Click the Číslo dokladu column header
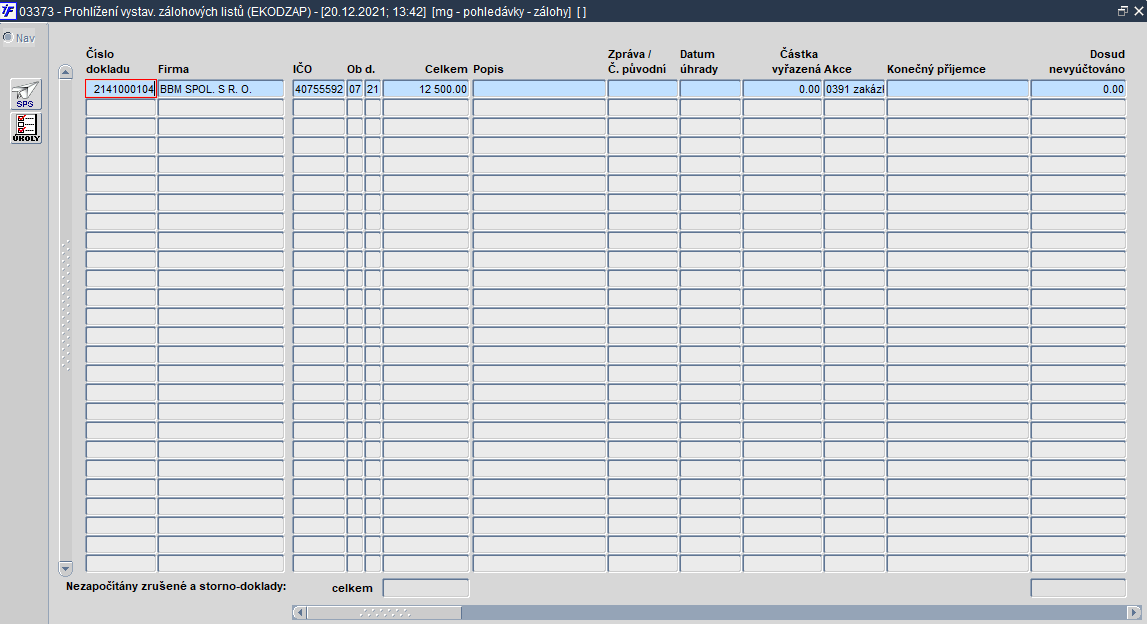1147x624 pixels. click(x=108, y=61)
